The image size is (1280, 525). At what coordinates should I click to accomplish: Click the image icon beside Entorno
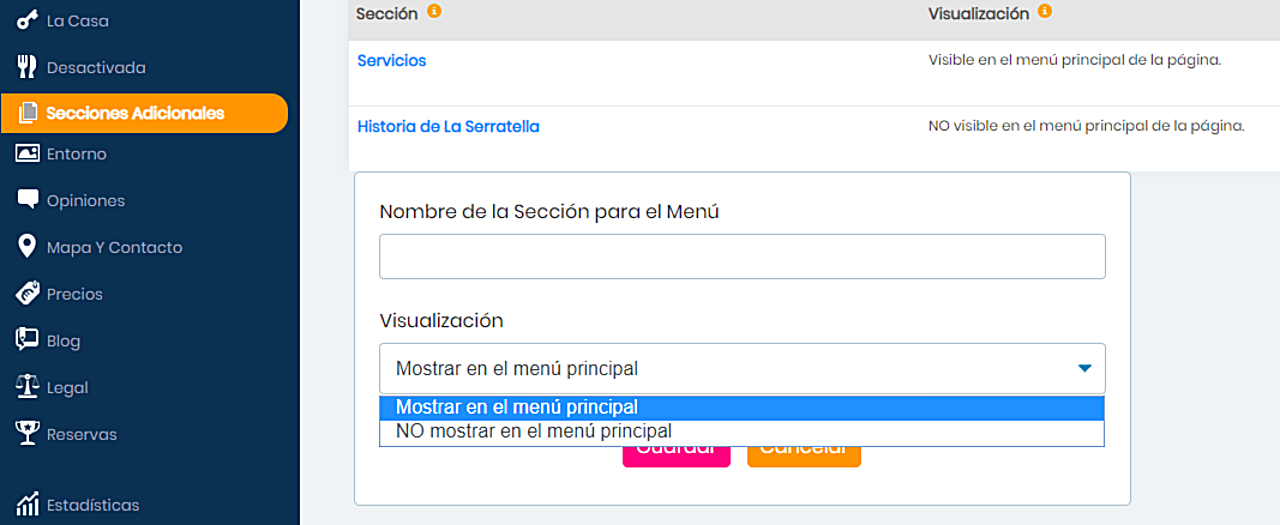[28, 154]
